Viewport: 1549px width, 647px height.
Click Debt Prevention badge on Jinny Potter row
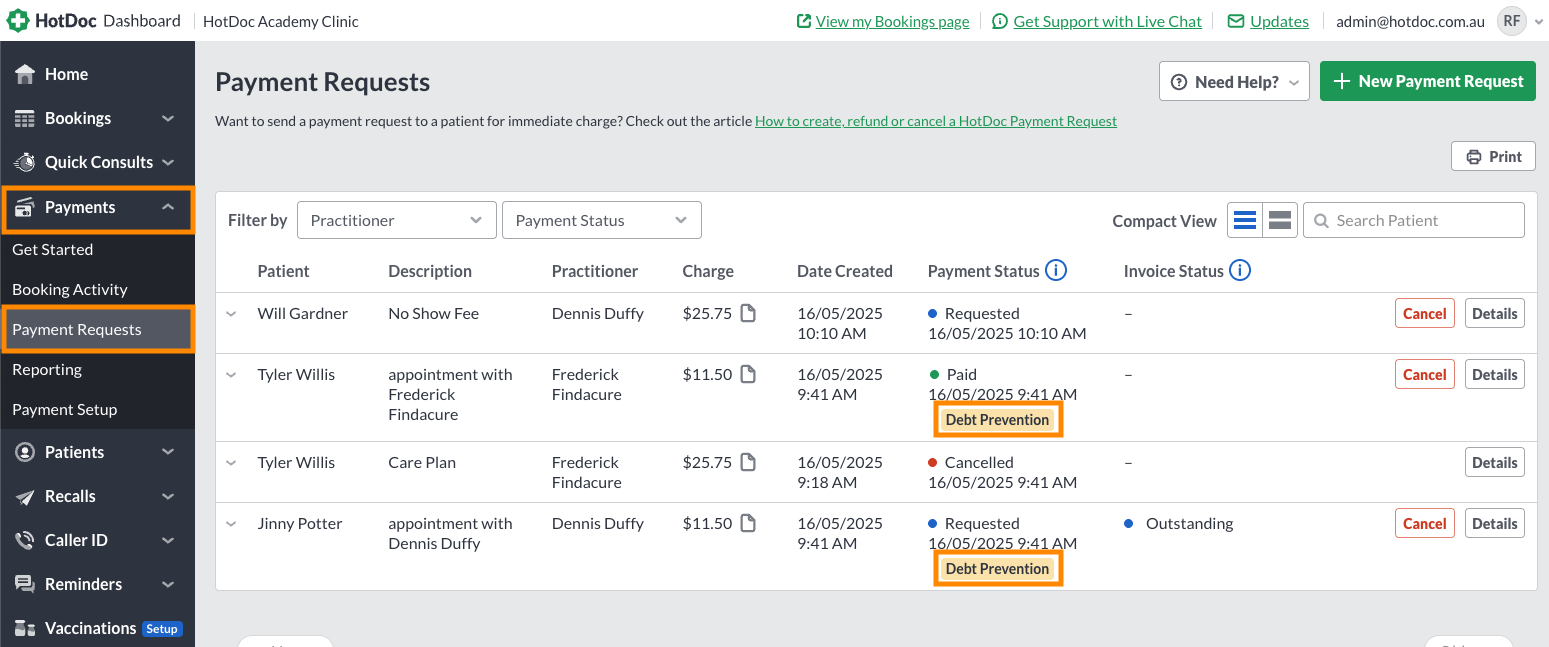click(997, 569)
